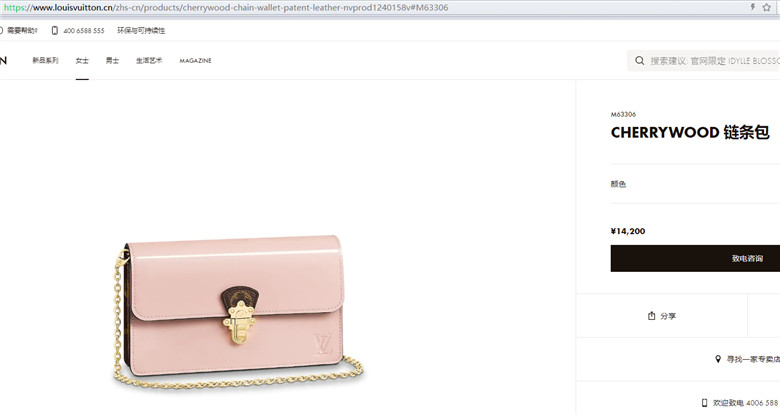Image resolution: width=780 pixels, height=415 pixels.
Task: Click the browser address bar URL
Action: click(226, 7)
